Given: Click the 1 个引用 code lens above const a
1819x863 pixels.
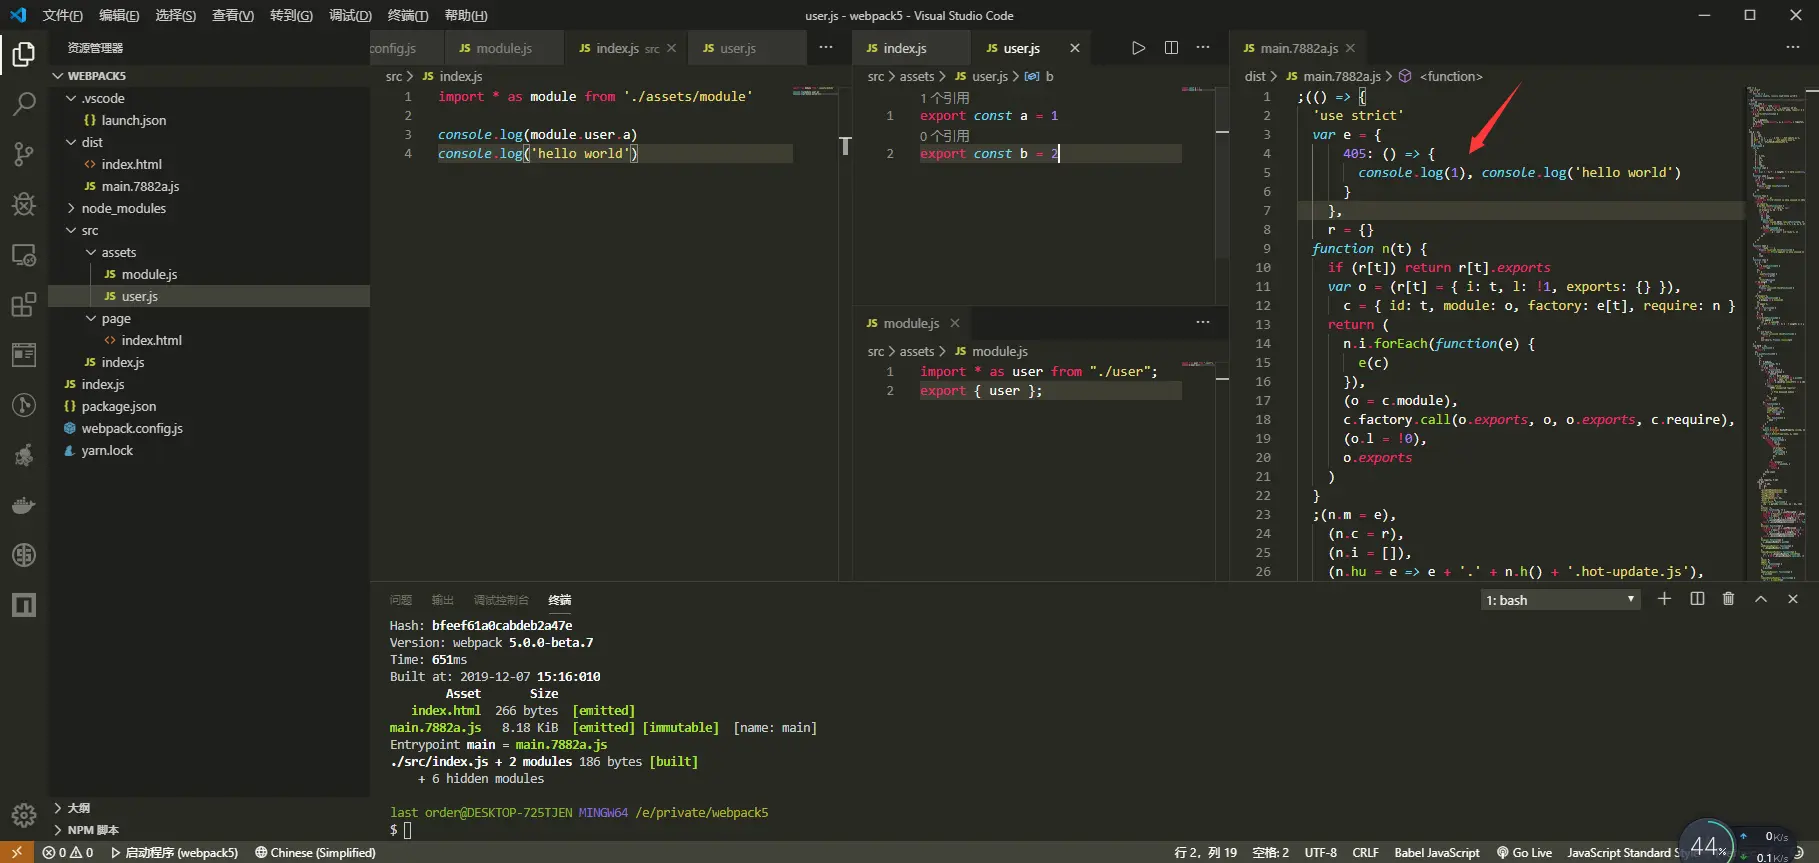Looking at the screenshot, I should pos(945,98).
